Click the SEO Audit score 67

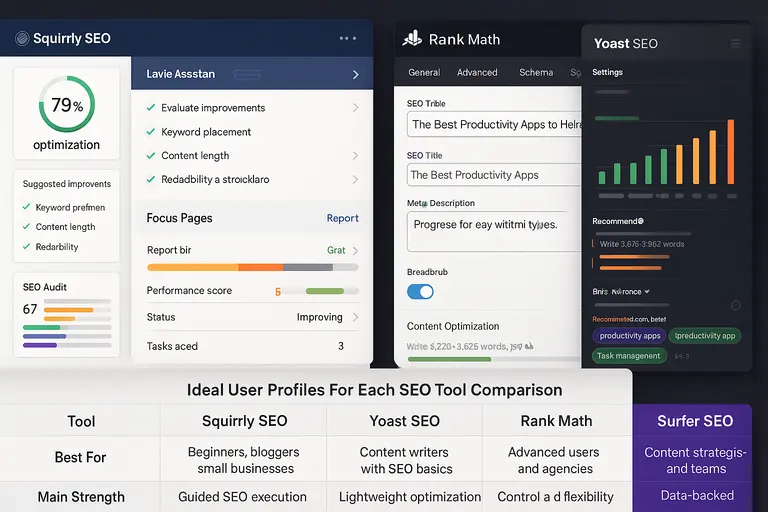click(x=30, y=309)
